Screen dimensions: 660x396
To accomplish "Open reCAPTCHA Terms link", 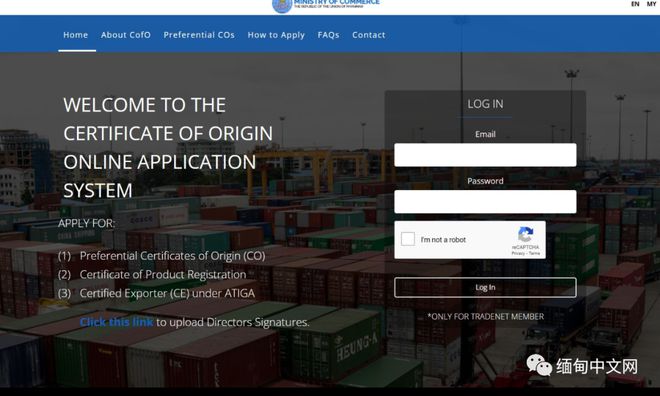I will tap(535, 253).
